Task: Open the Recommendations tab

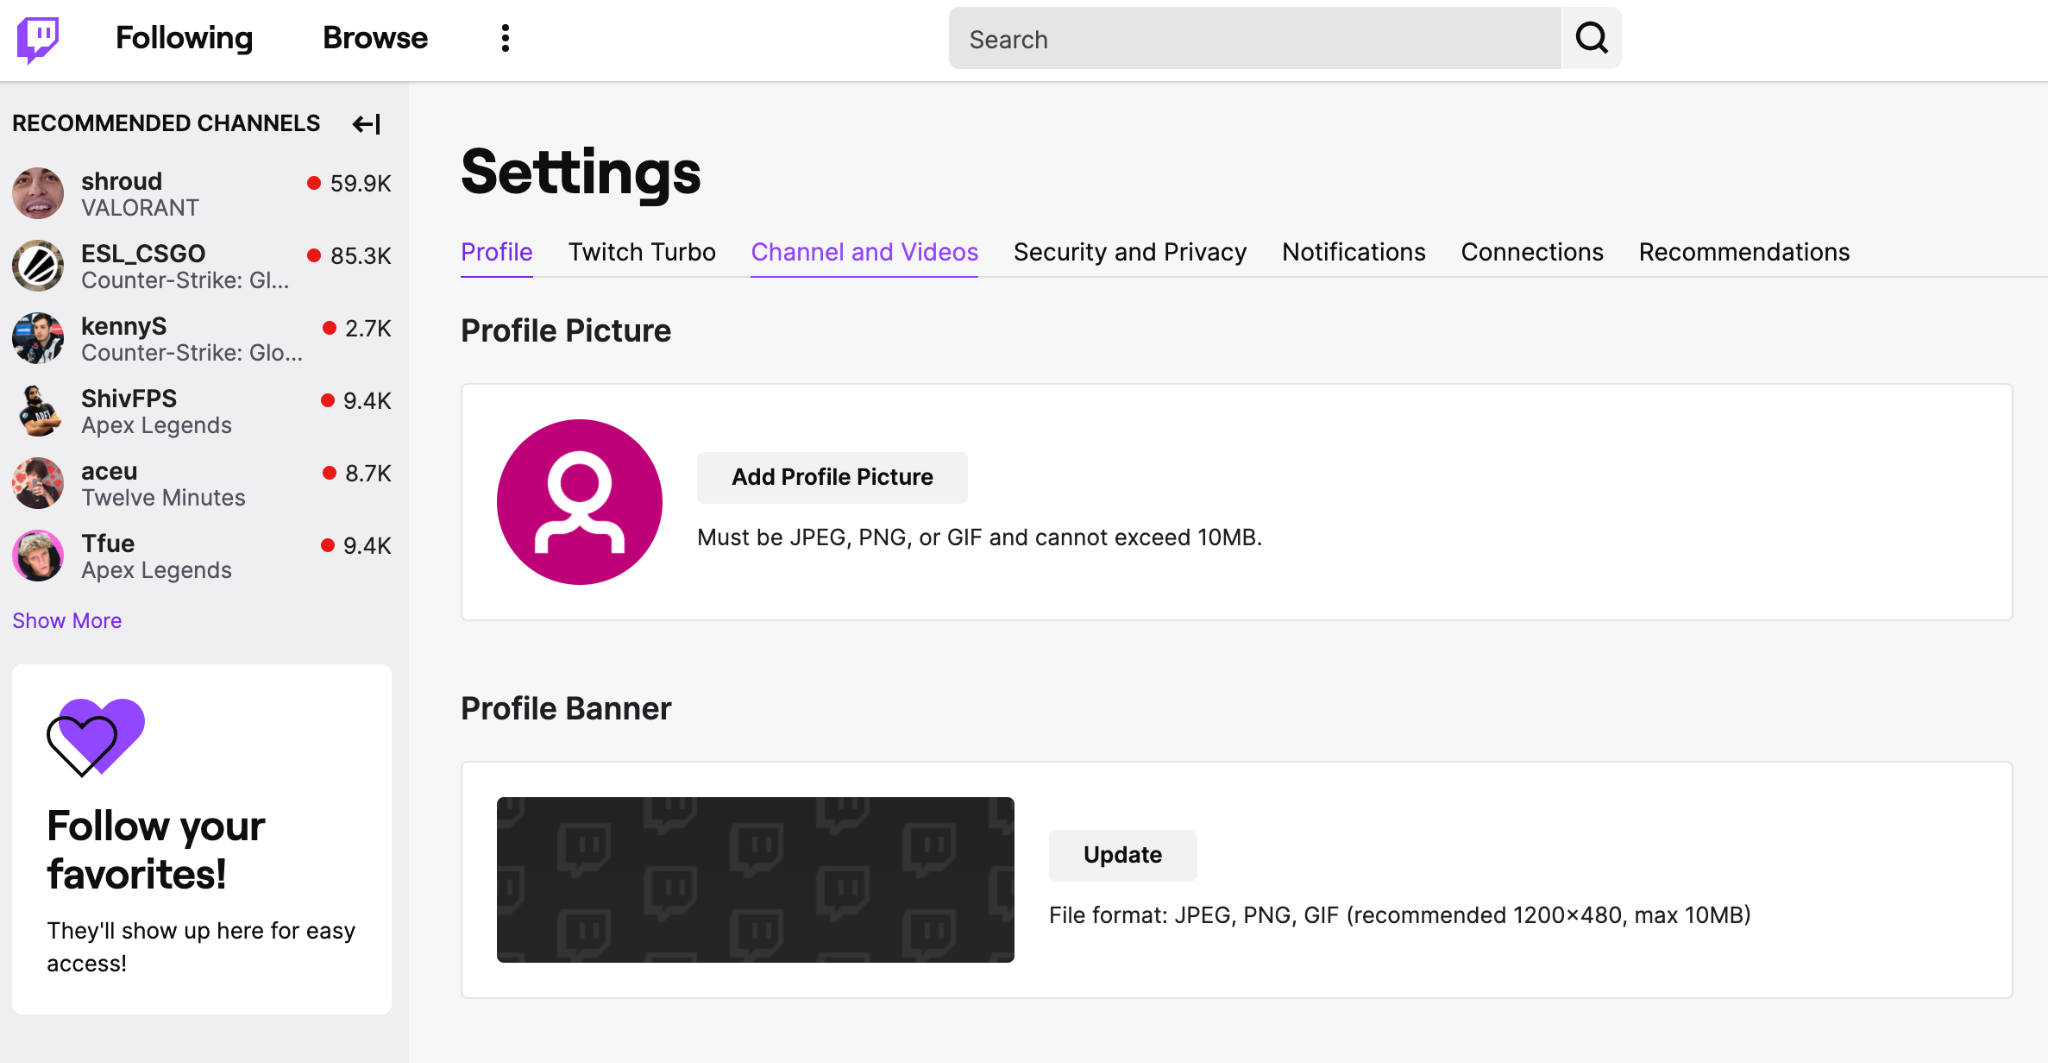Action: (1744, 252)
